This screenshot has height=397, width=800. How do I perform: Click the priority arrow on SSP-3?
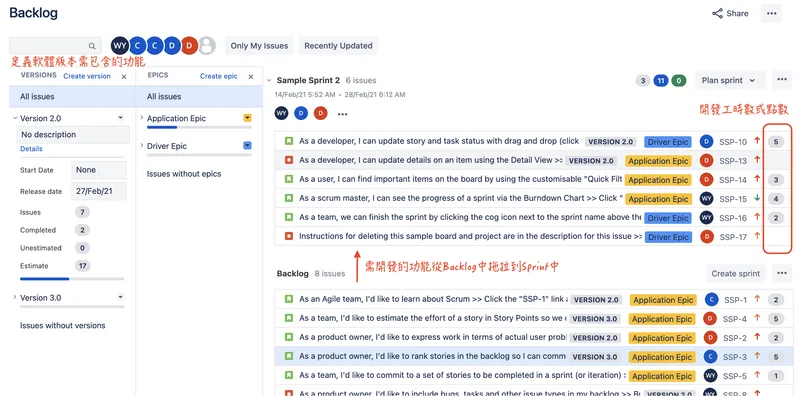pos(757,356)
